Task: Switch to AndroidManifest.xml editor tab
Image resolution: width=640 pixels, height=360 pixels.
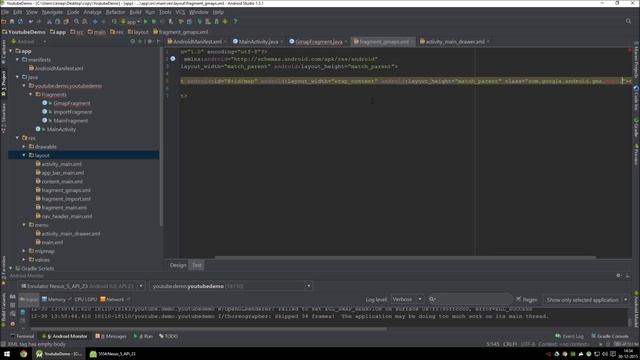Action: point(197,42)
